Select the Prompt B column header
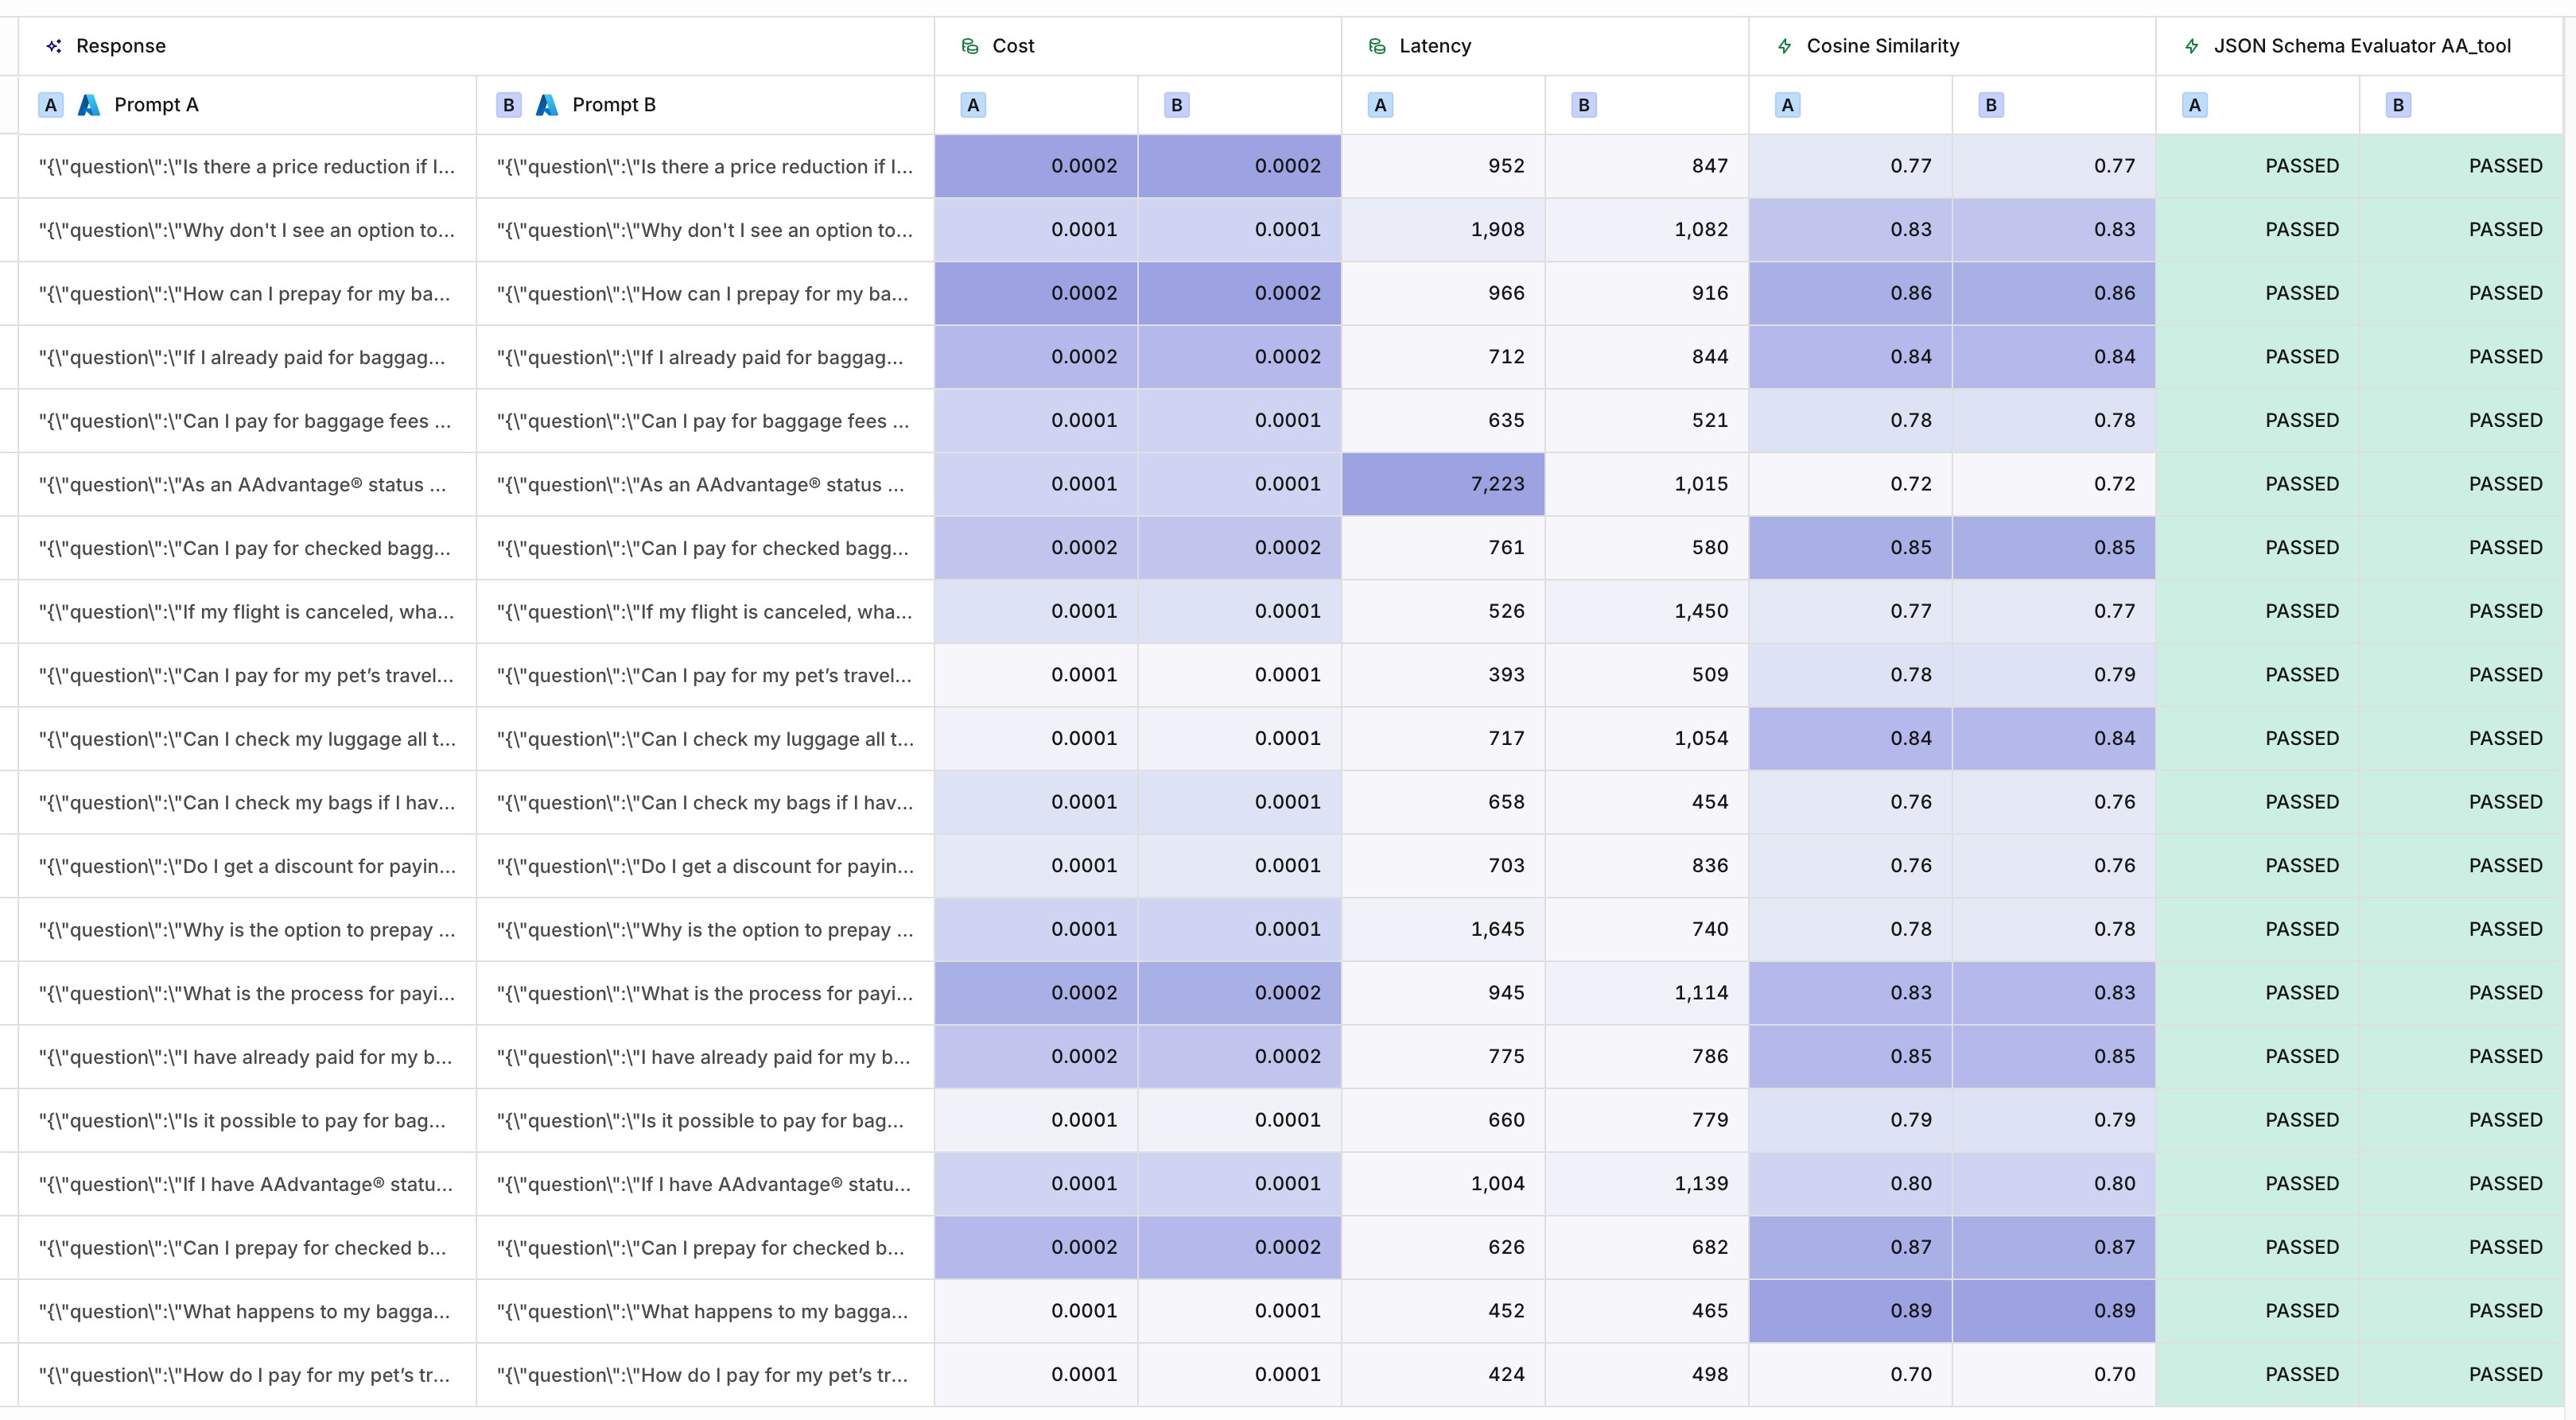 [613, 105]
